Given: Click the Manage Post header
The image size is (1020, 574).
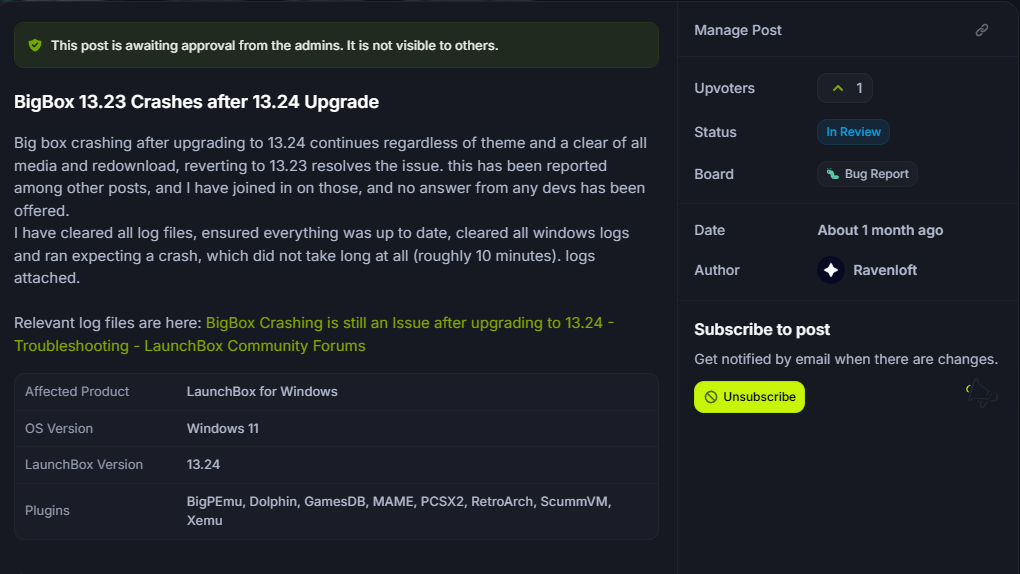Looking at the screenshot, I should tap(738, 30).
